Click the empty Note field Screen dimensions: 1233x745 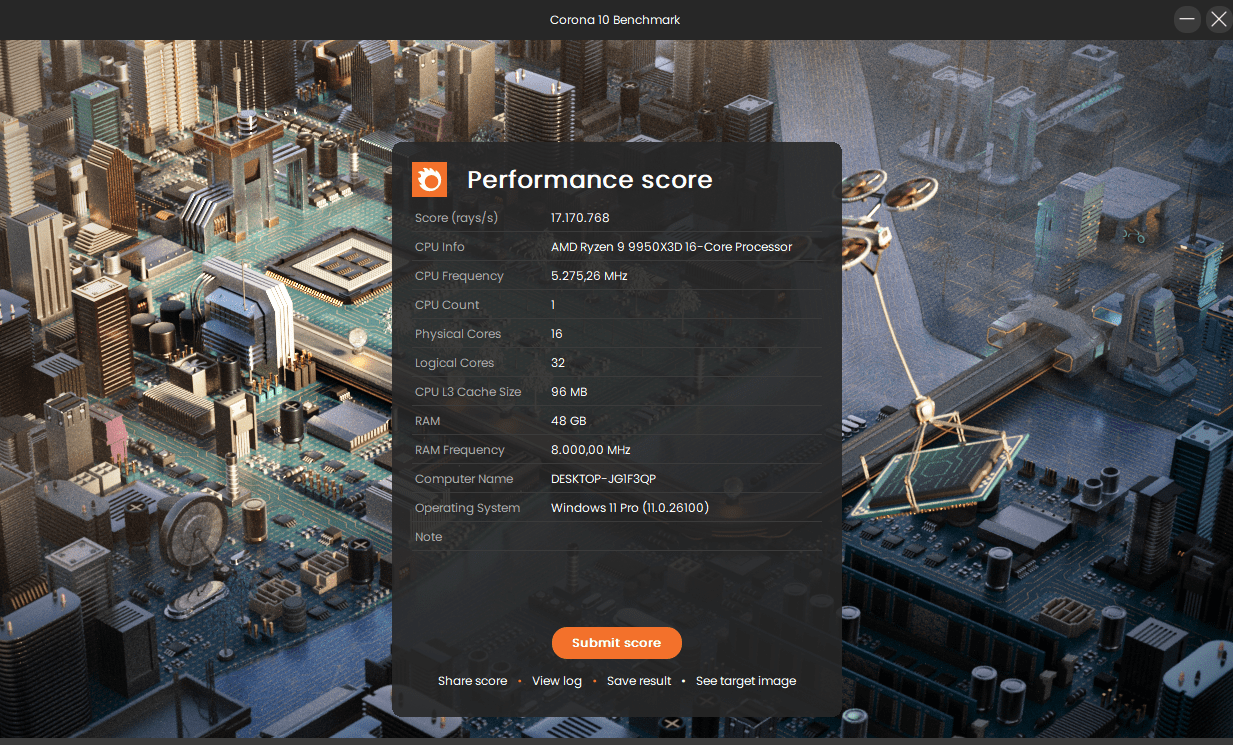point(686,537)
